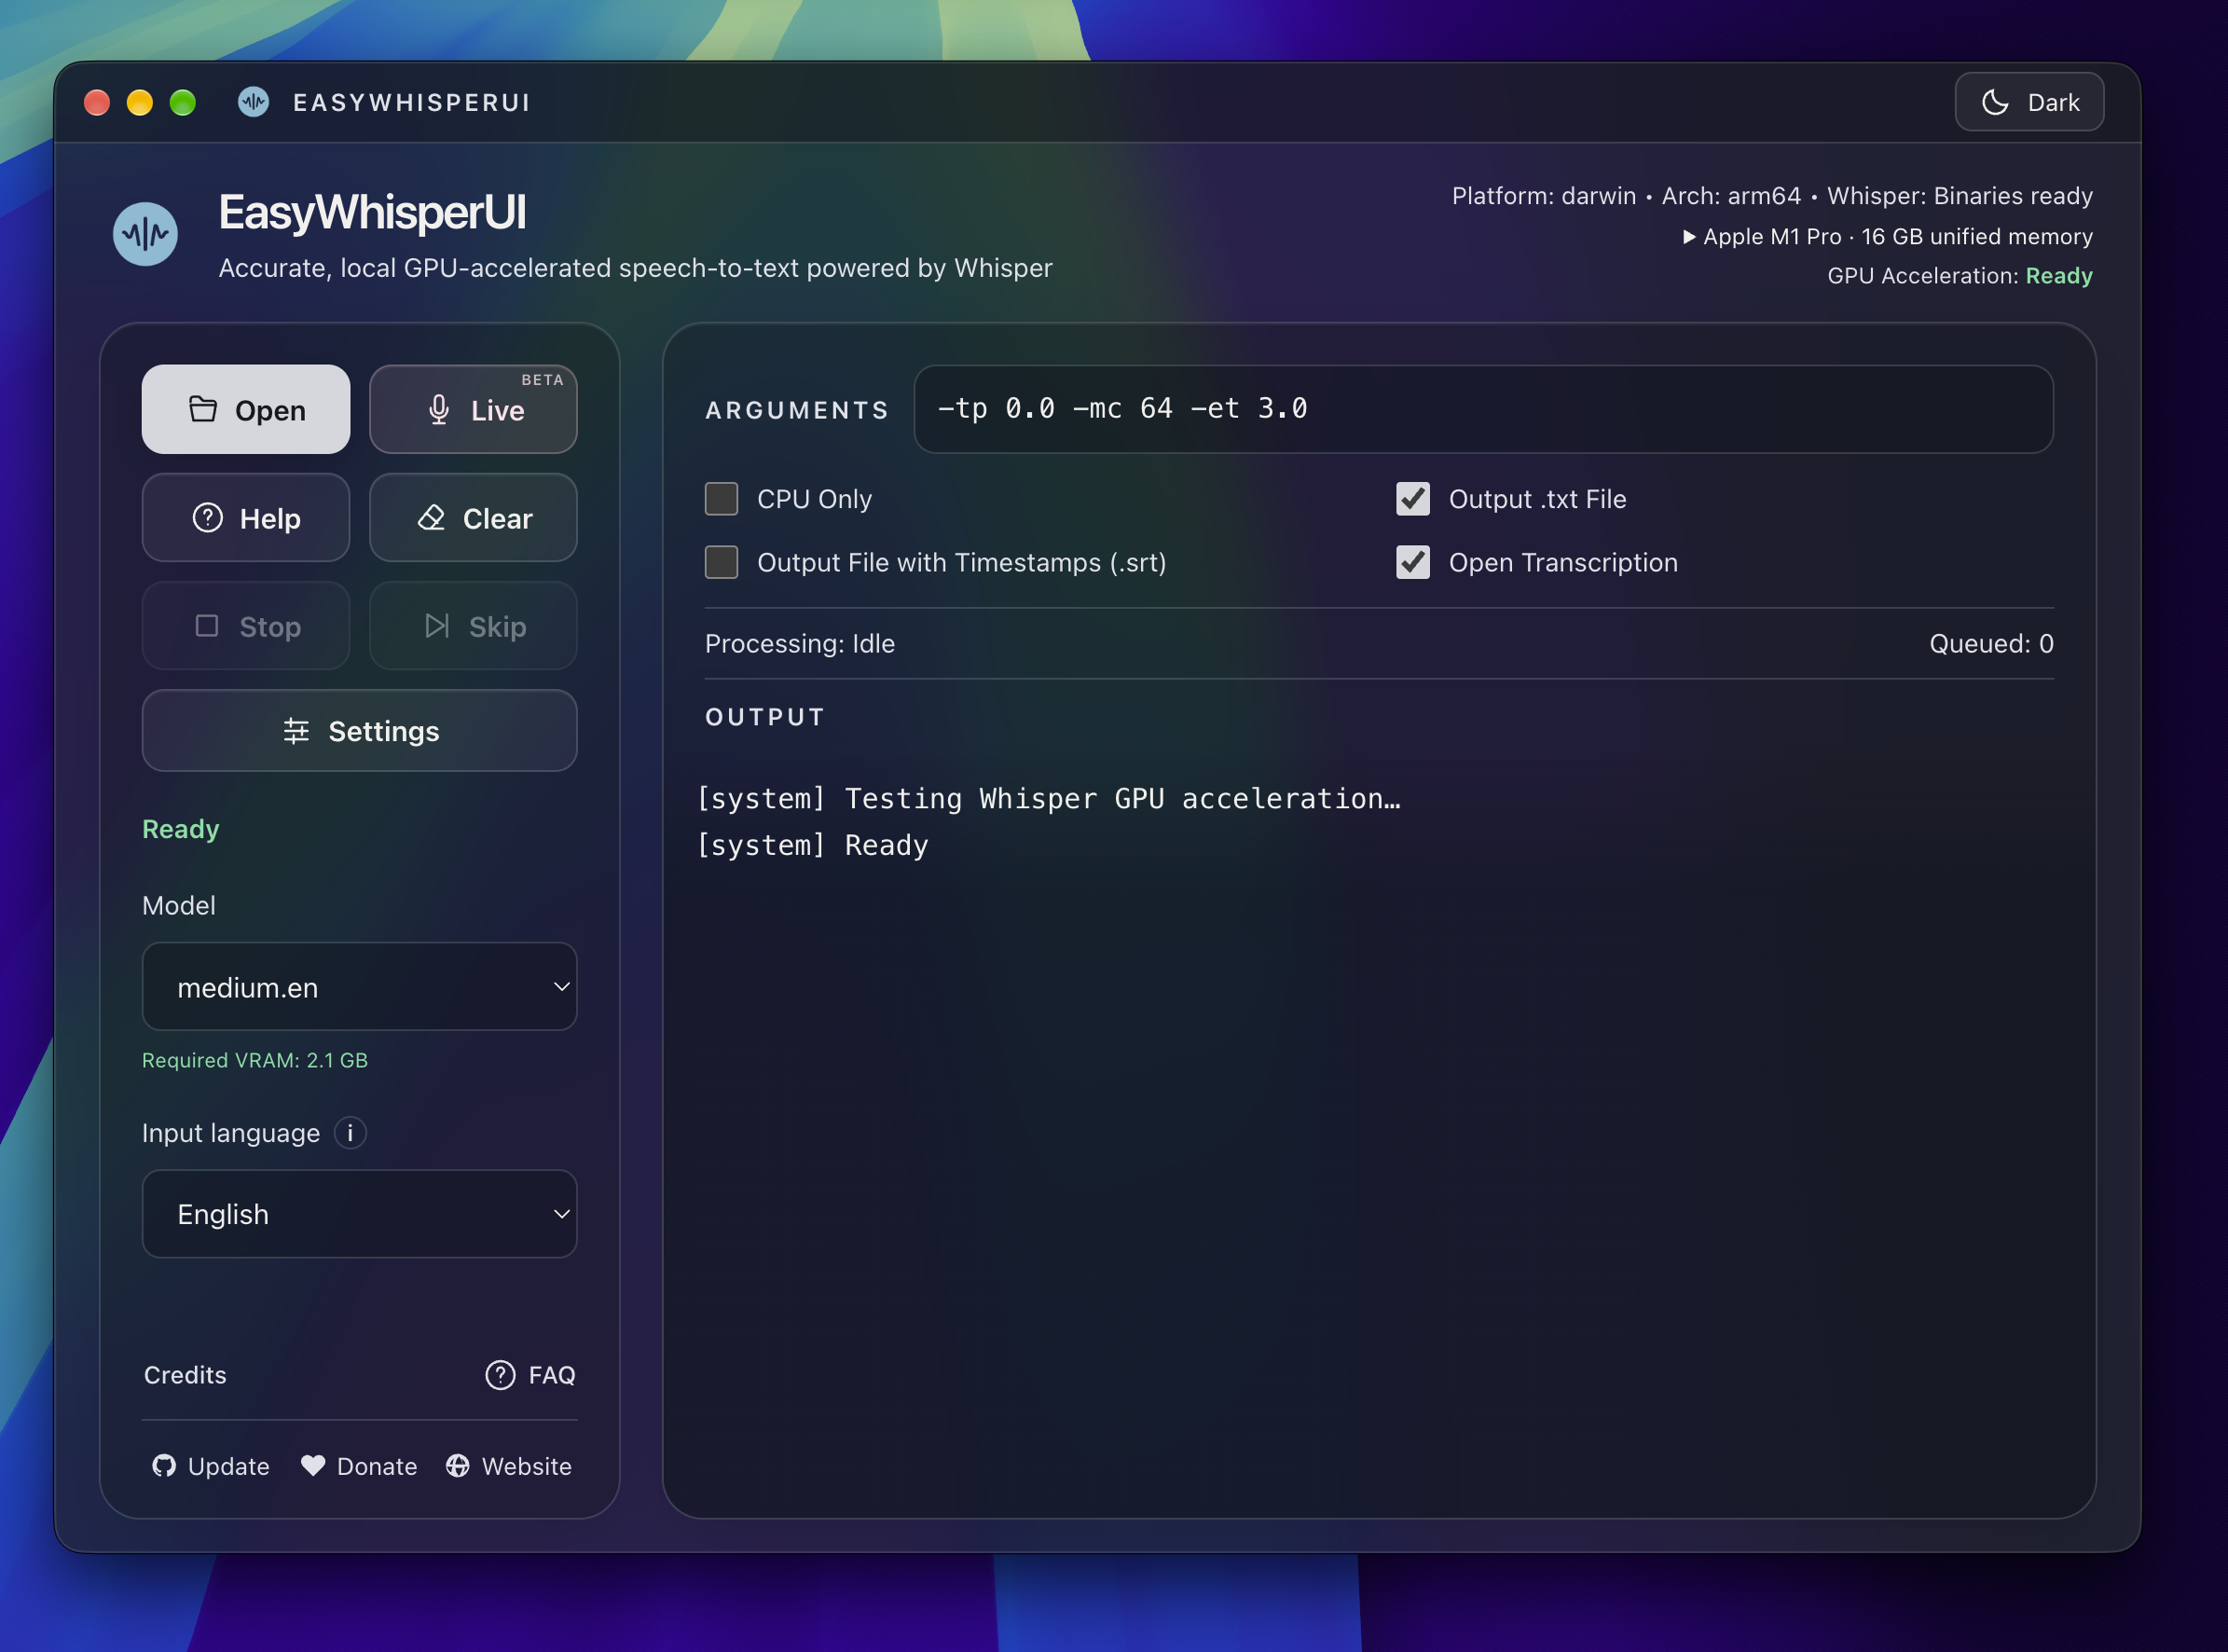
Task: Click the Open folder button
Action: click(x=245, y=409)
